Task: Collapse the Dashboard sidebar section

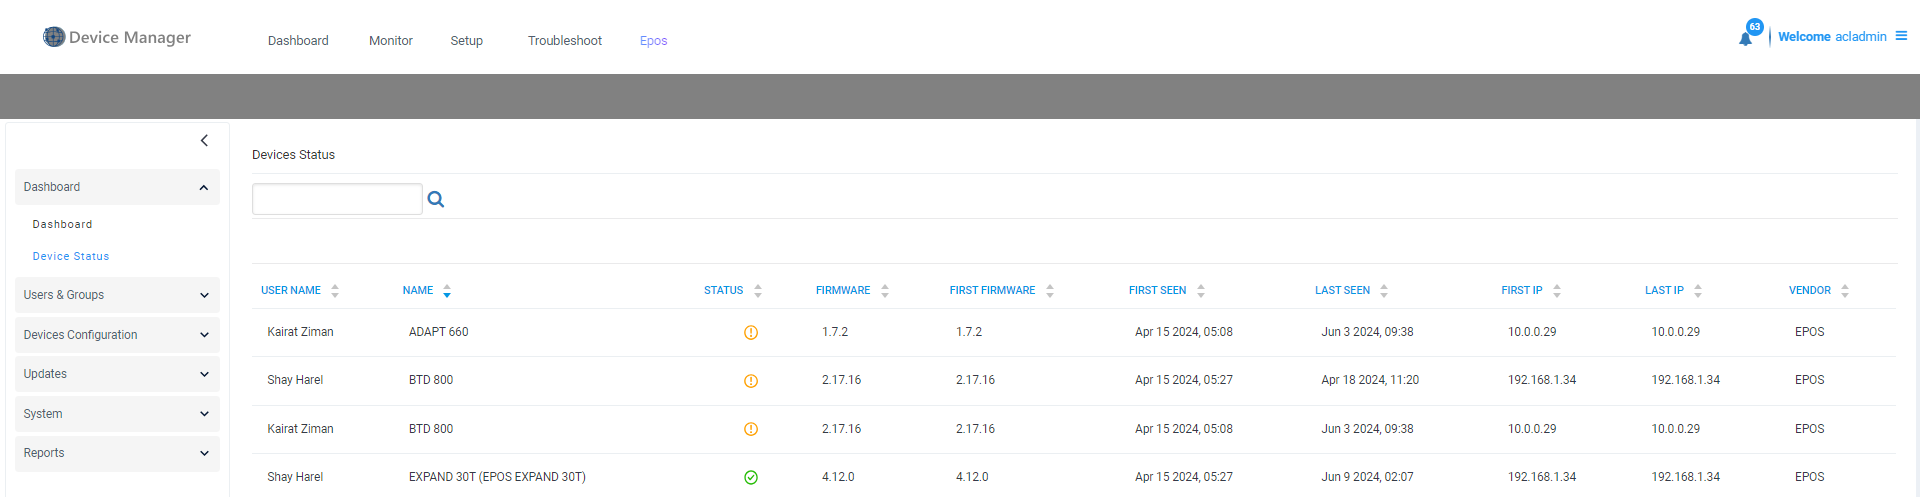Action: 117,187
